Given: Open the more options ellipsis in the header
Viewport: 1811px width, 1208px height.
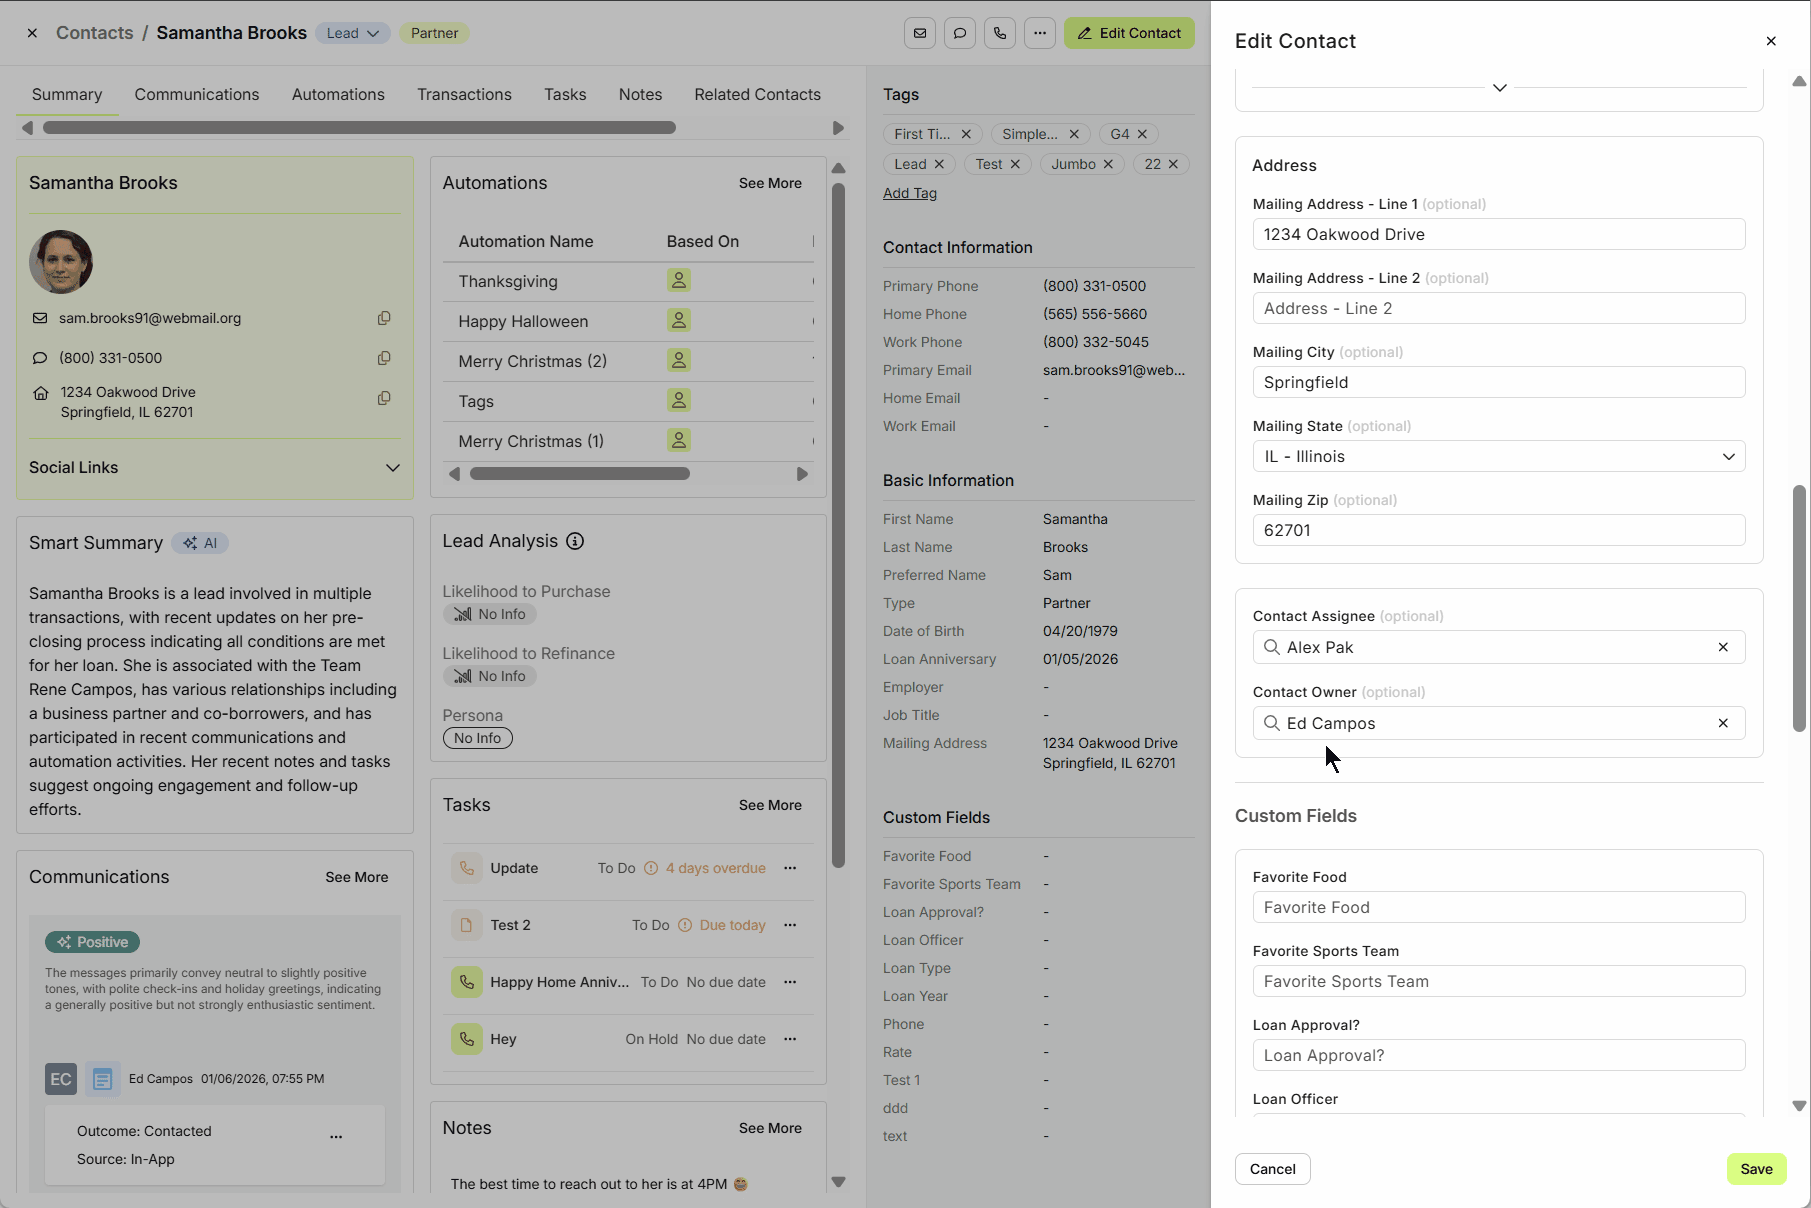Looking at the screenshot, I should click(1040, 33).
